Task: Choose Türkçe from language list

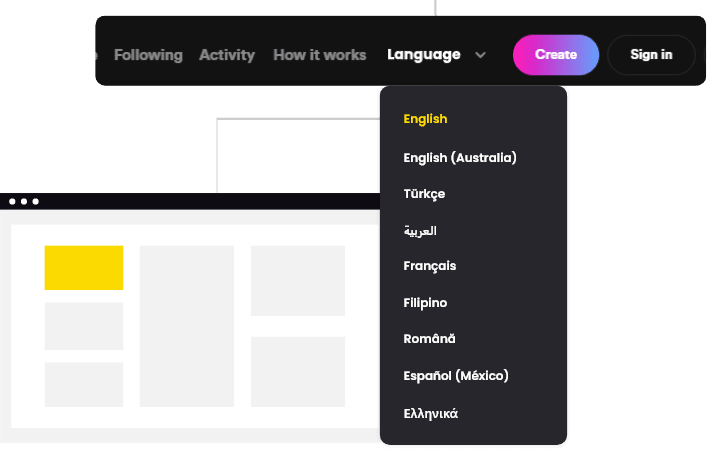Action: (x=424, y=194)
